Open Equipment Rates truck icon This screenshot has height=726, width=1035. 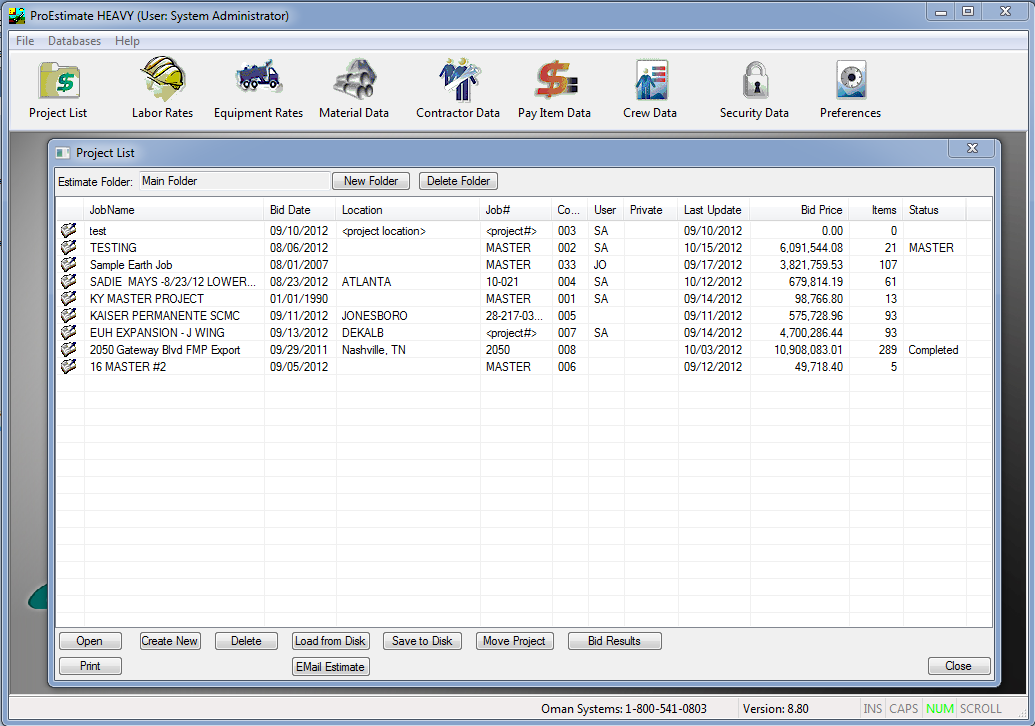coord(259,77)
